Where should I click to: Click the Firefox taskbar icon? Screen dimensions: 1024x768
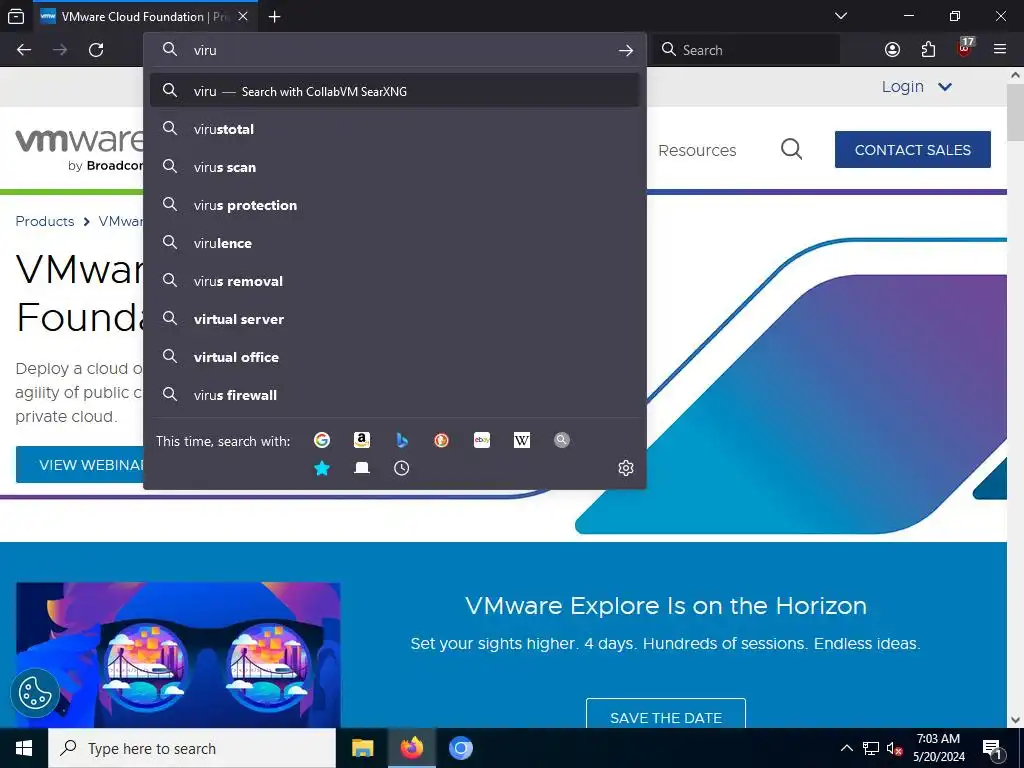click(x=411, y=748)
